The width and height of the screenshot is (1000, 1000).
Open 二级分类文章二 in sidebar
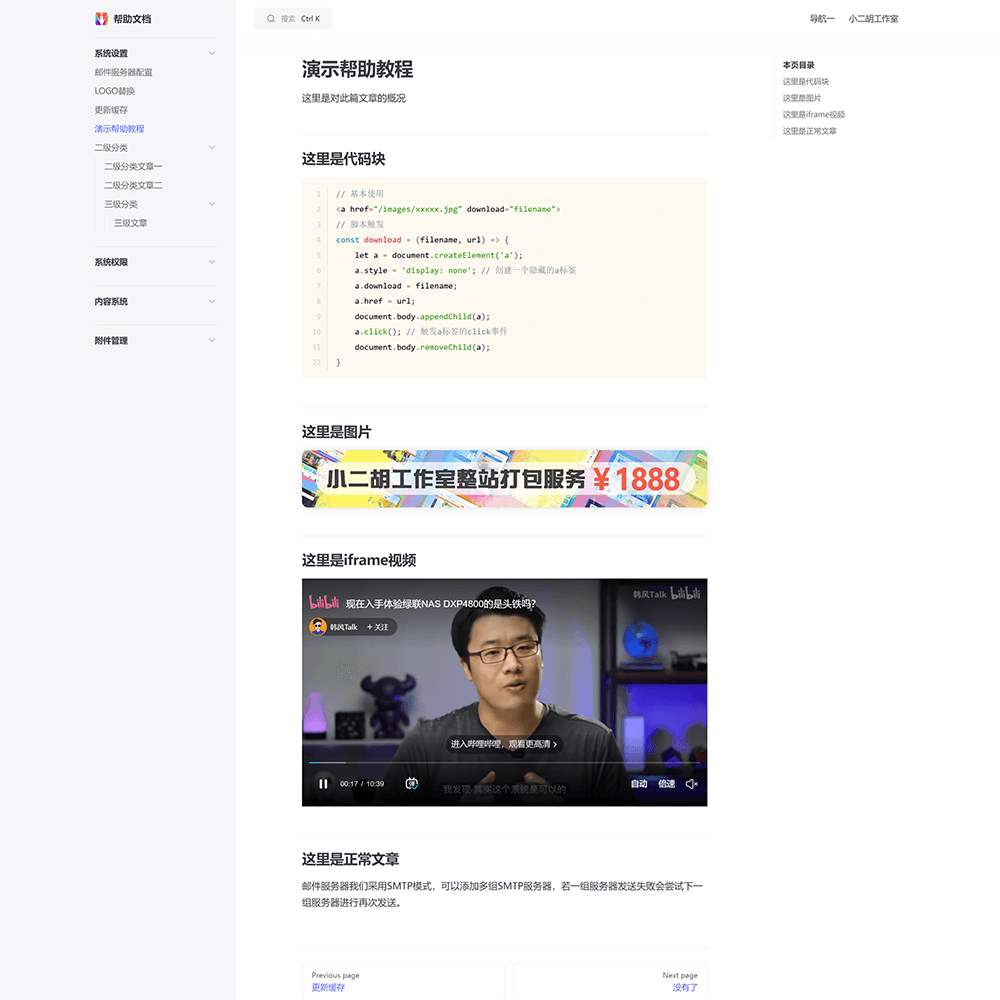(x=133, y=186)
